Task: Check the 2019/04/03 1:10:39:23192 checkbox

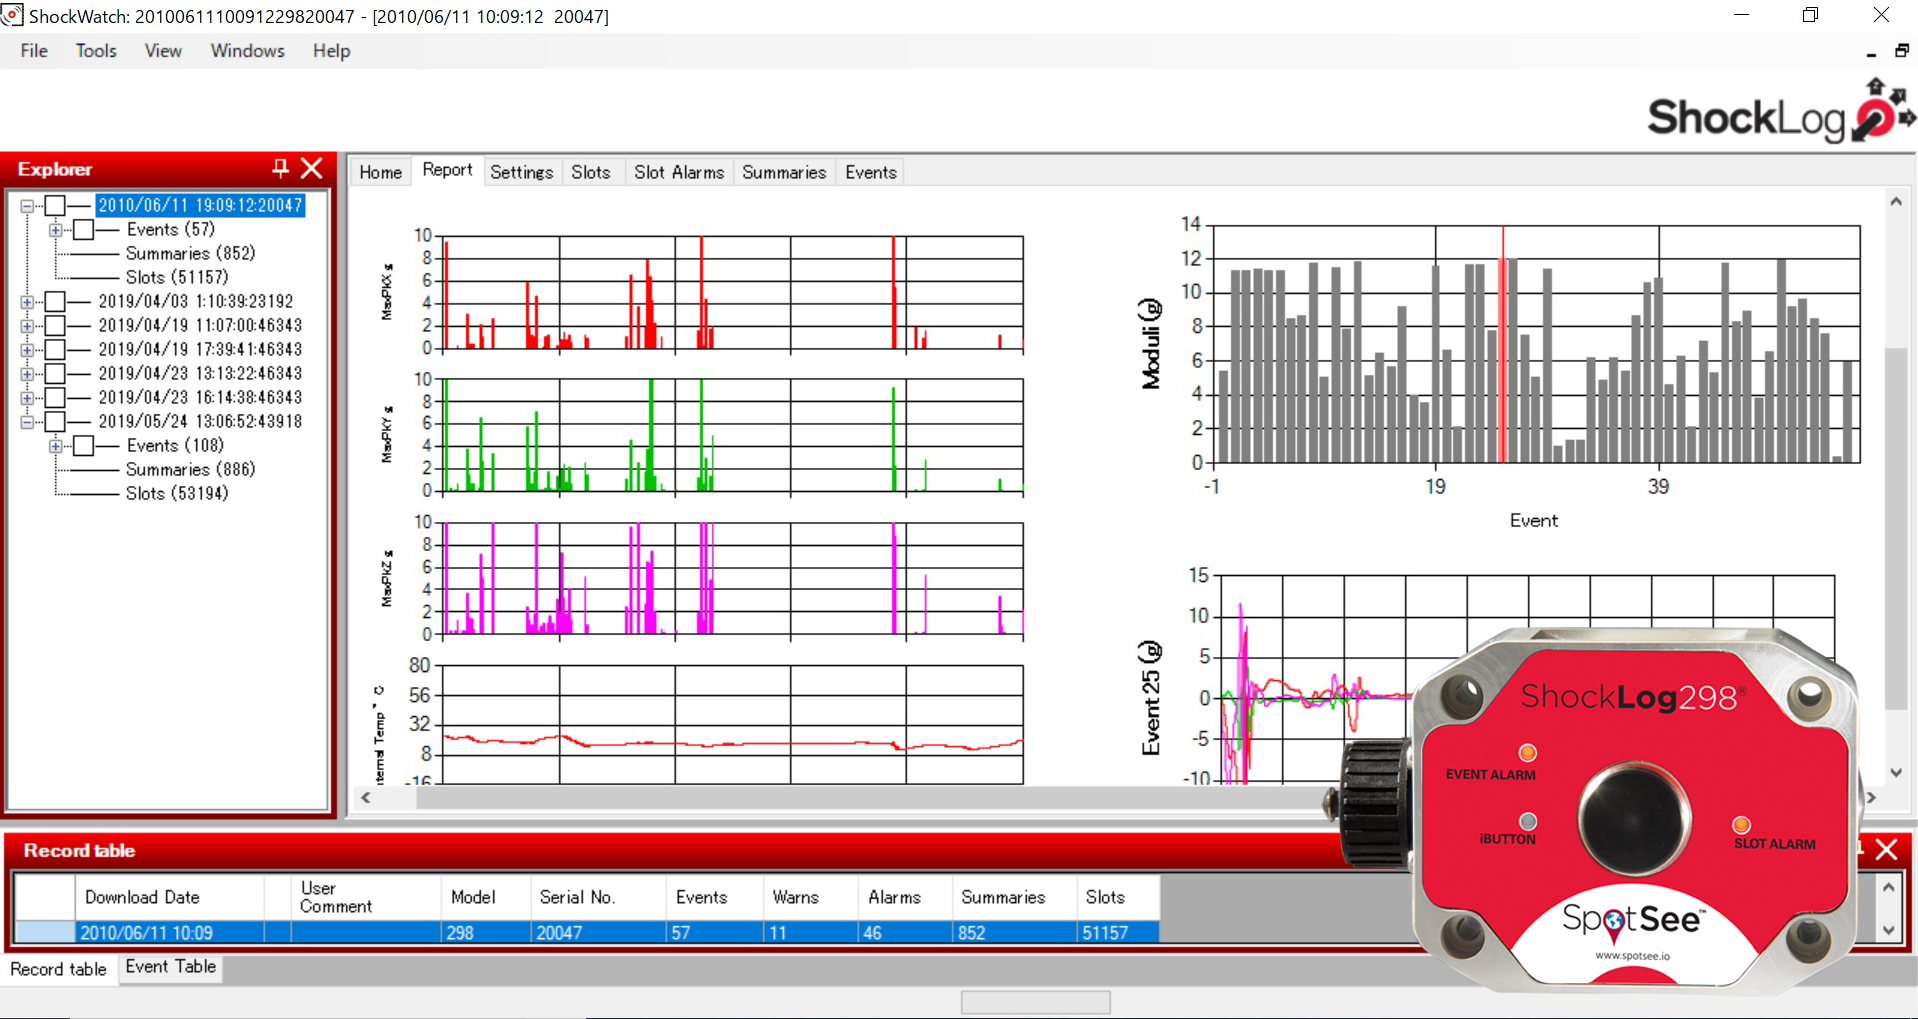Action: [55, 301]
